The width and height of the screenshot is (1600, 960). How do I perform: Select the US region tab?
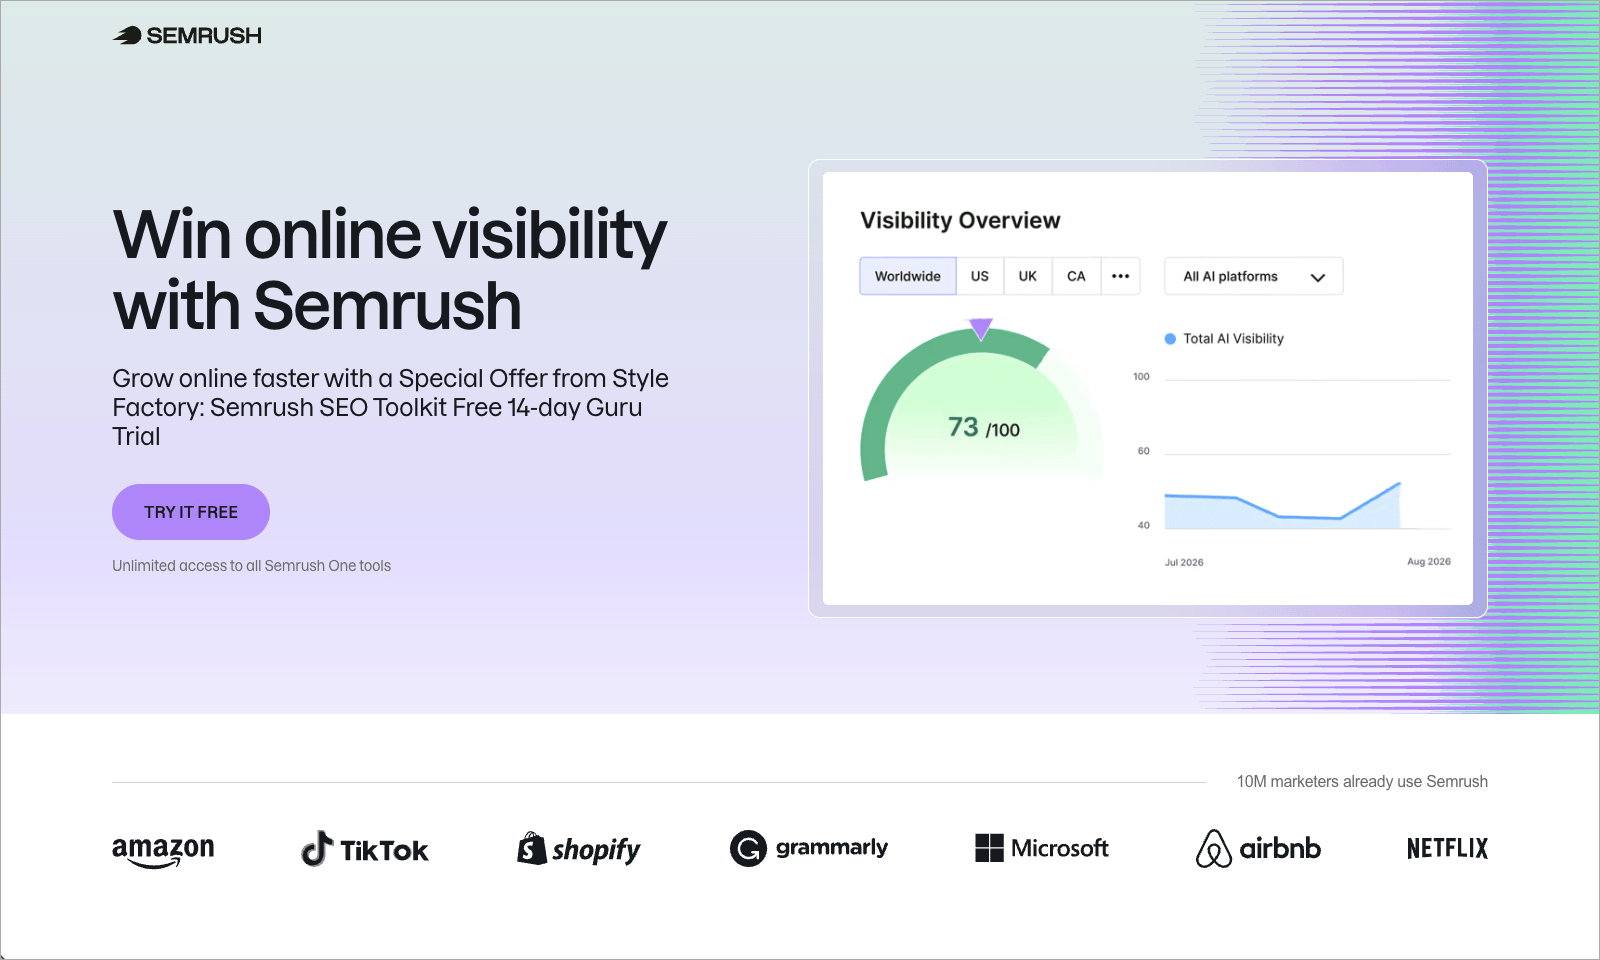(x=980, y=276)
